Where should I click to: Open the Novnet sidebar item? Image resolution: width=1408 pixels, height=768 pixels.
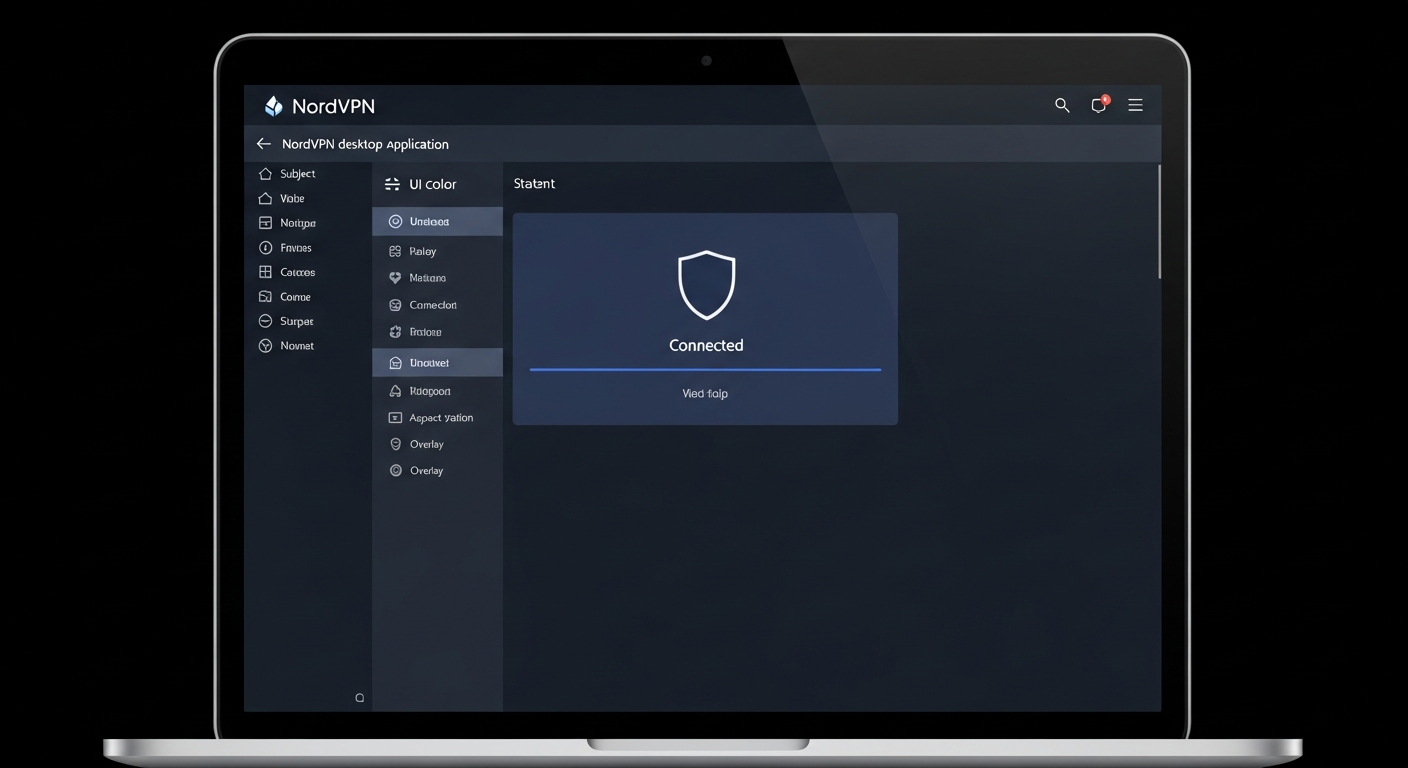(x=286, y=346)
